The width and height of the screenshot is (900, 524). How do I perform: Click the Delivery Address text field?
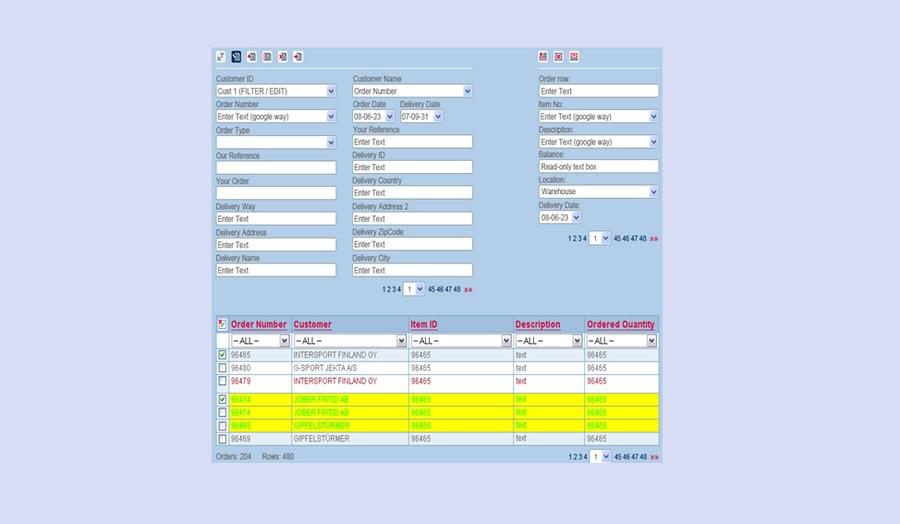click(276, 244)
